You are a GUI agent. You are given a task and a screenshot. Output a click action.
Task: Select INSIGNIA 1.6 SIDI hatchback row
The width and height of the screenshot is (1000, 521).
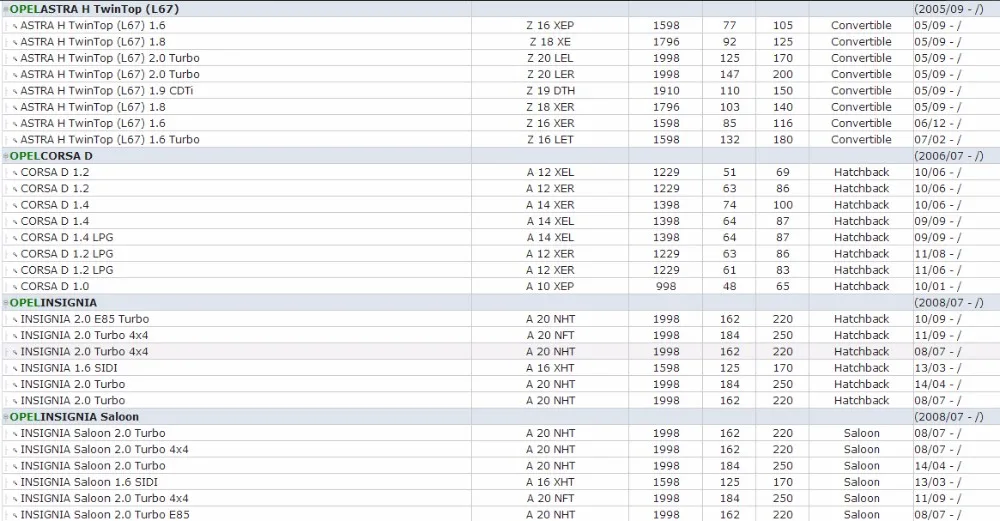click(500, 368)
